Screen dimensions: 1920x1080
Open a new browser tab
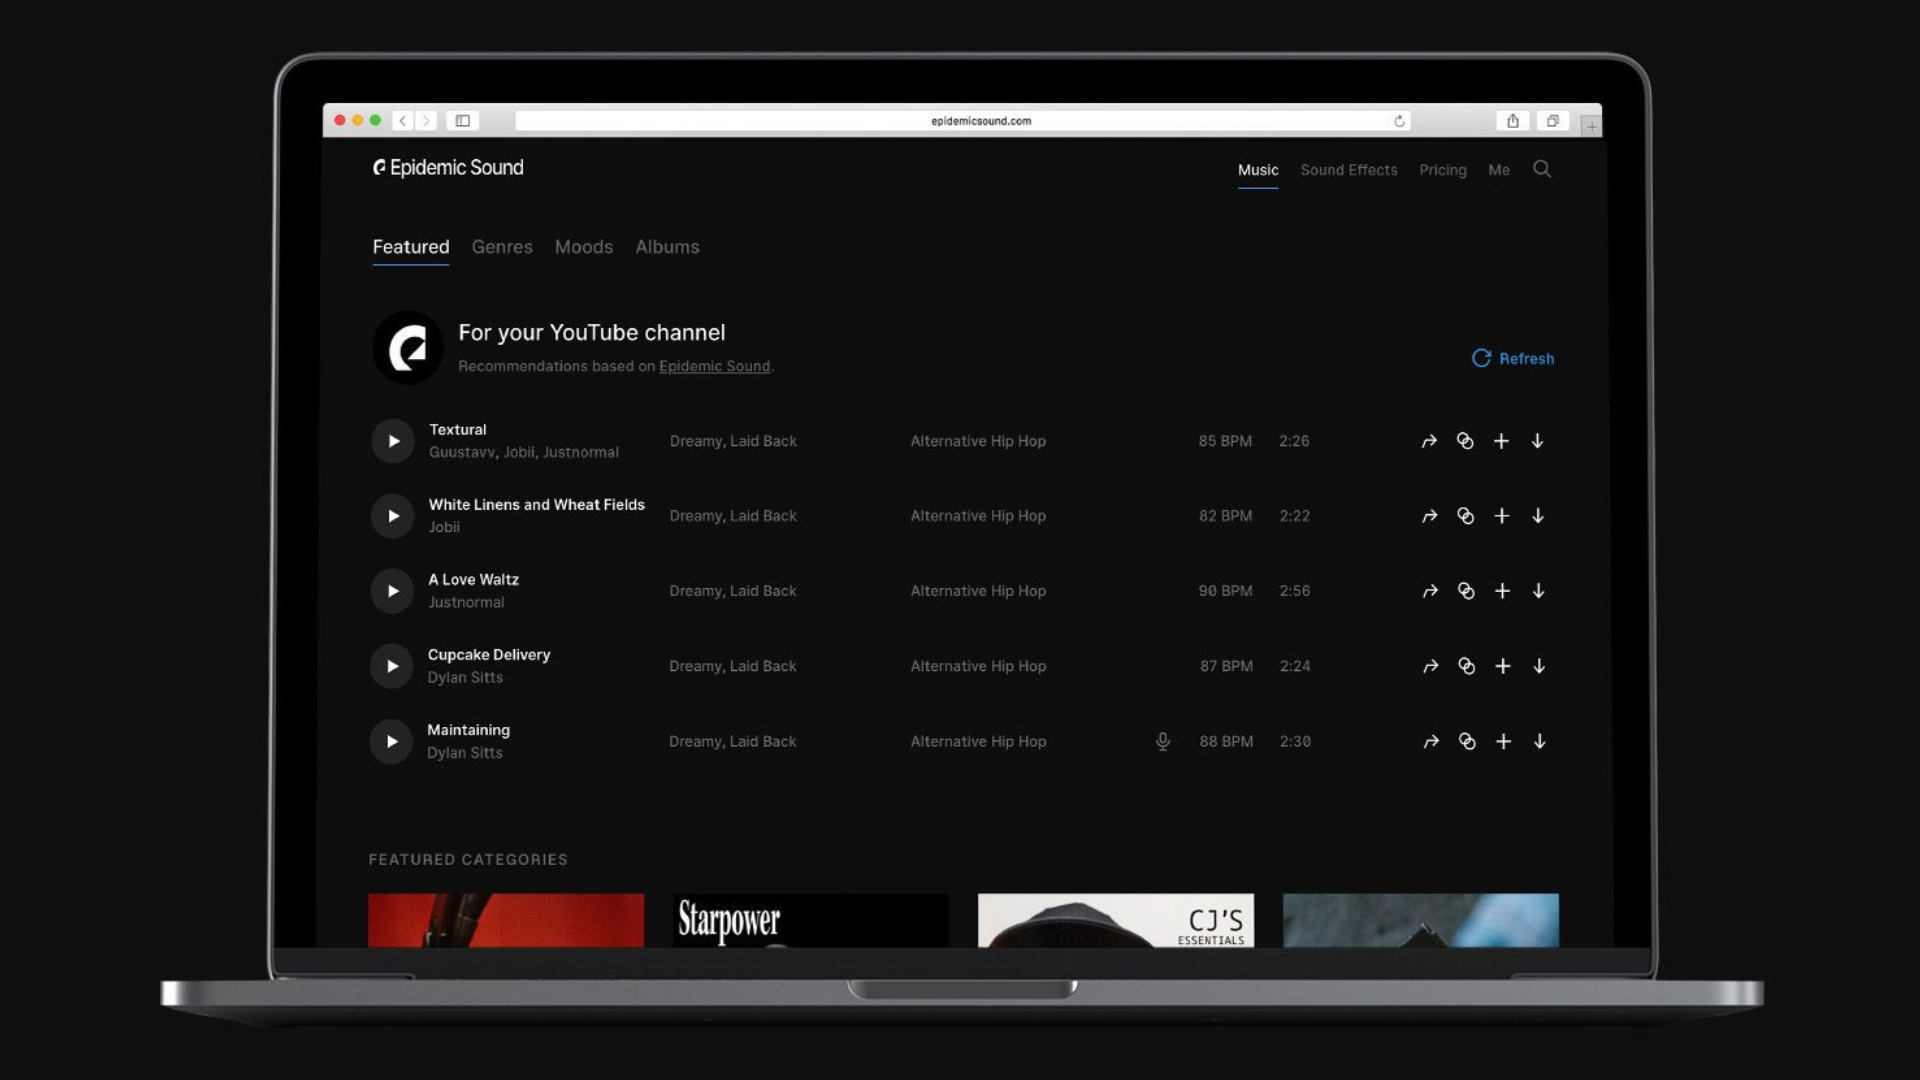(1591, 125)
